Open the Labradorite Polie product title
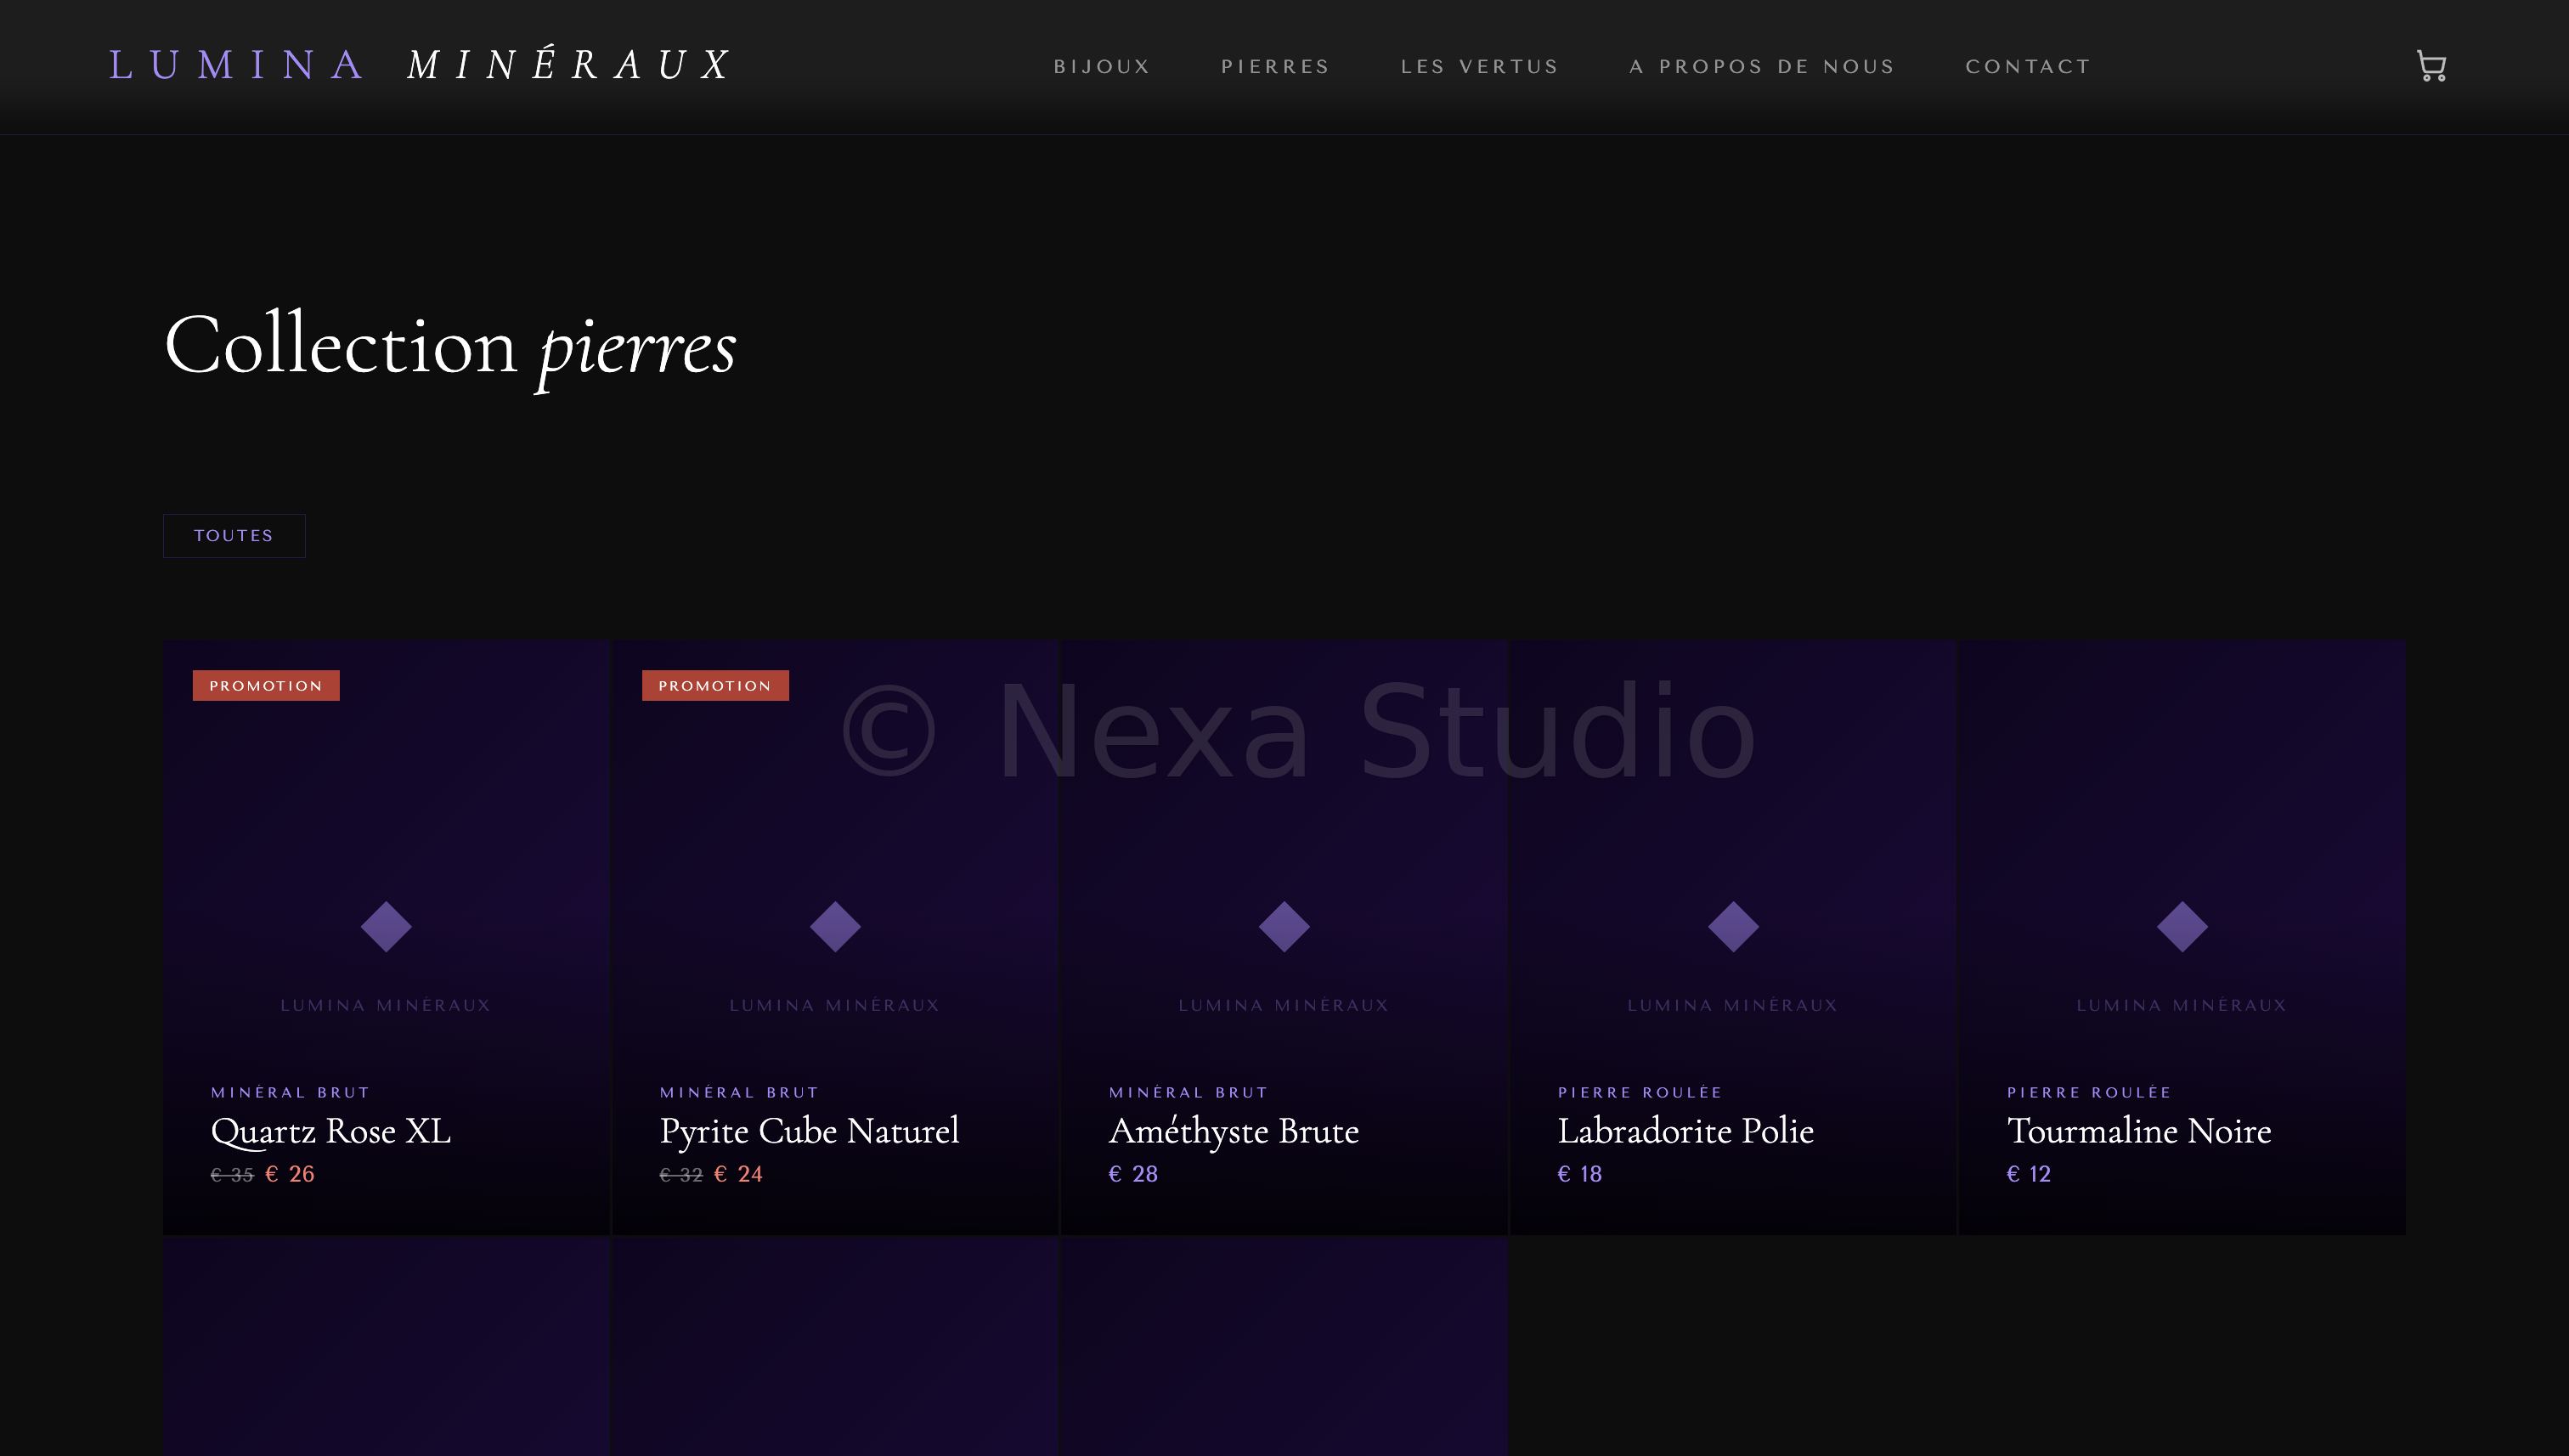 [x=1685, y=1131]
